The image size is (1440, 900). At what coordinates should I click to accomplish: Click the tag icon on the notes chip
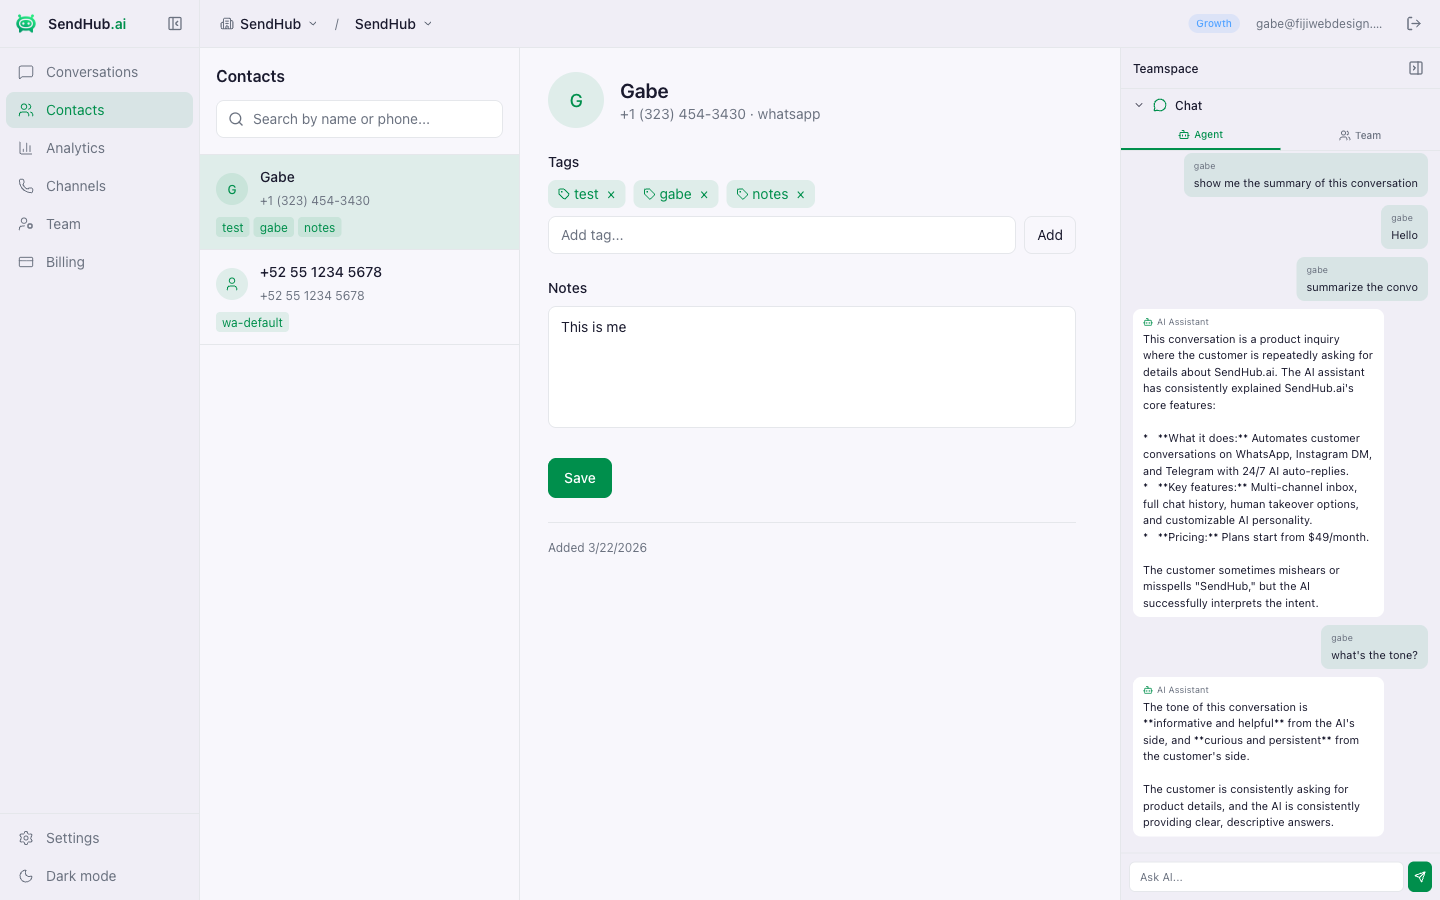(x=742, y=194)
